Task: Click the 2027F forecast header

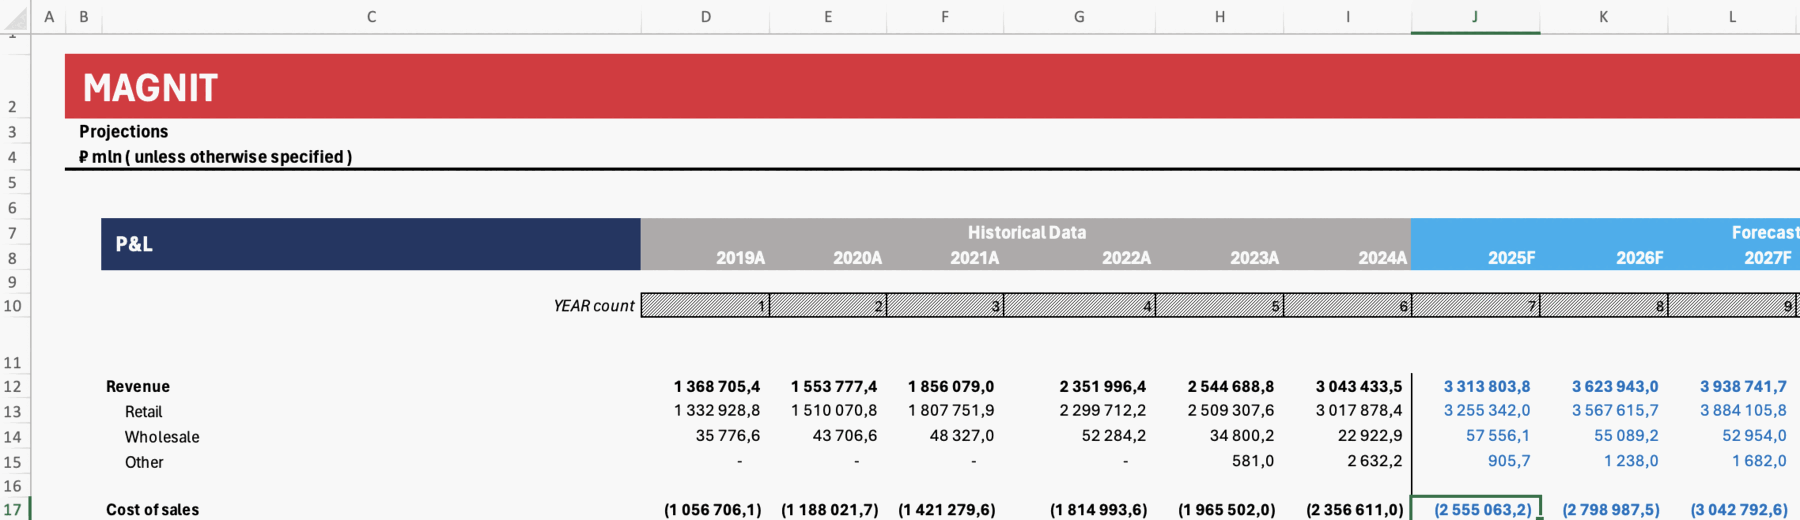Action: (x=1767, y=258)
